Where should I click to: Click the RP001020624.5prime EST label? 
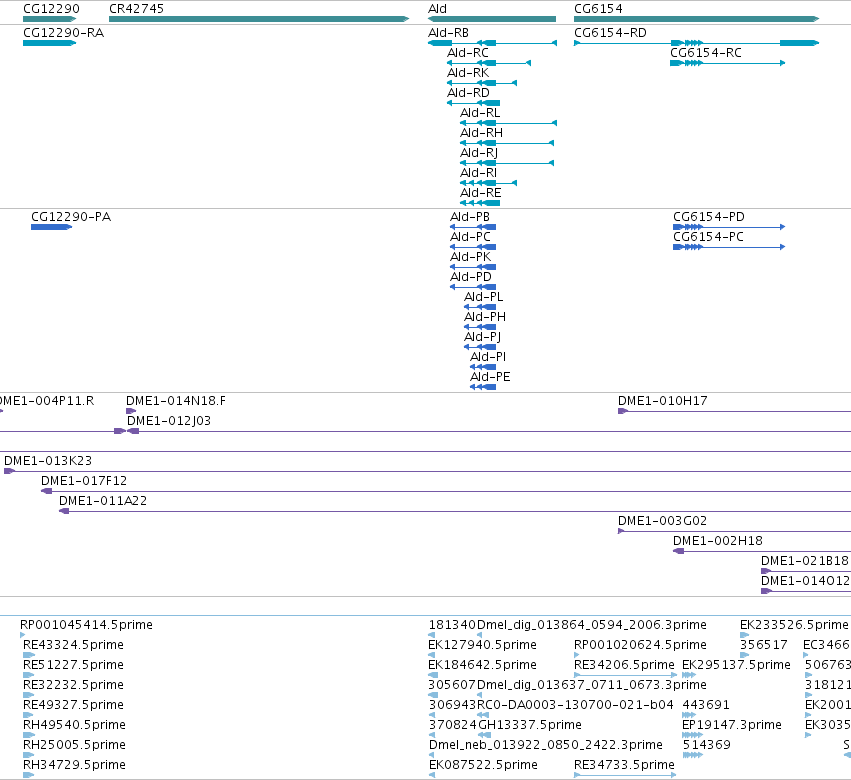(640, 645)
